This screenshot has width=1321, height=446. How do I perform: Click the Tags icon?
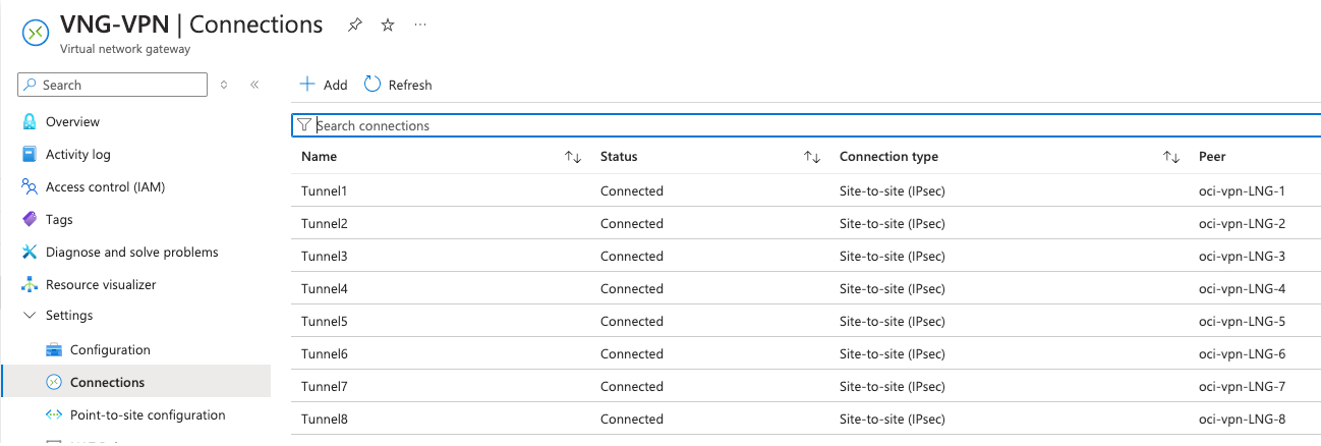(x=29, y=219)
